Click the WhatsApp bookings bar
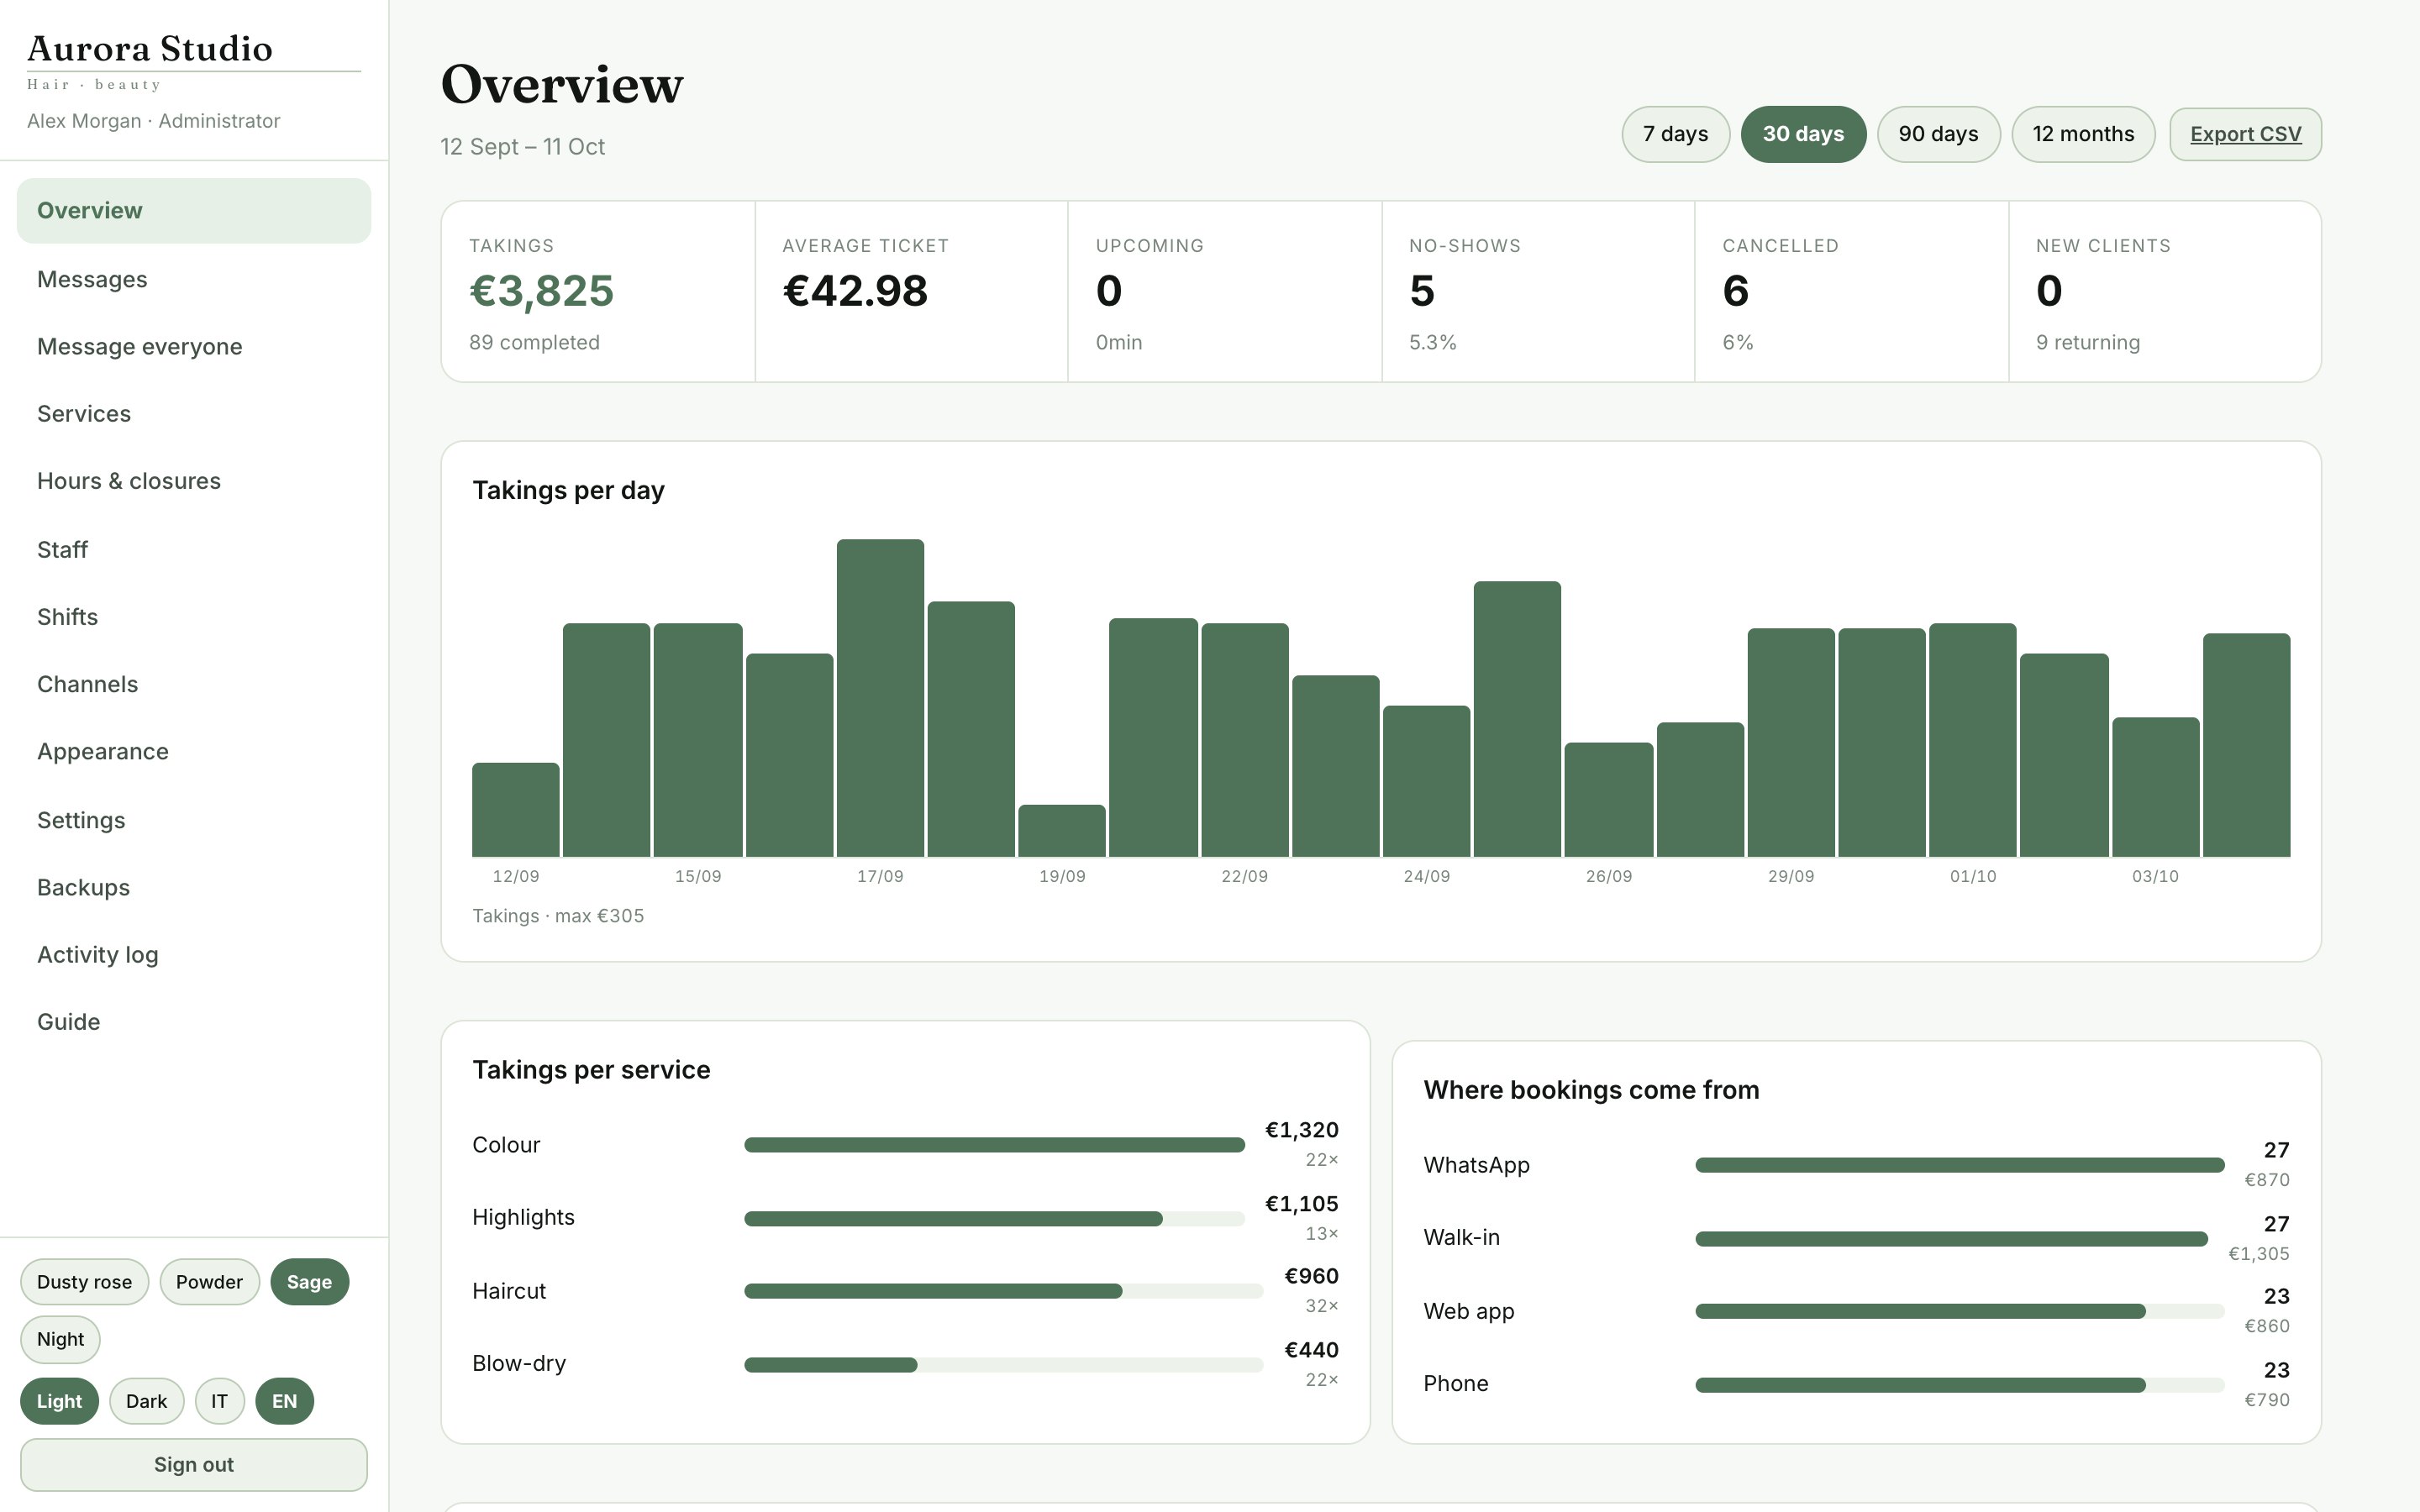The width and height of the screenshot is (2420, 1512). pyautogui.click(x=1959, y=1165)
